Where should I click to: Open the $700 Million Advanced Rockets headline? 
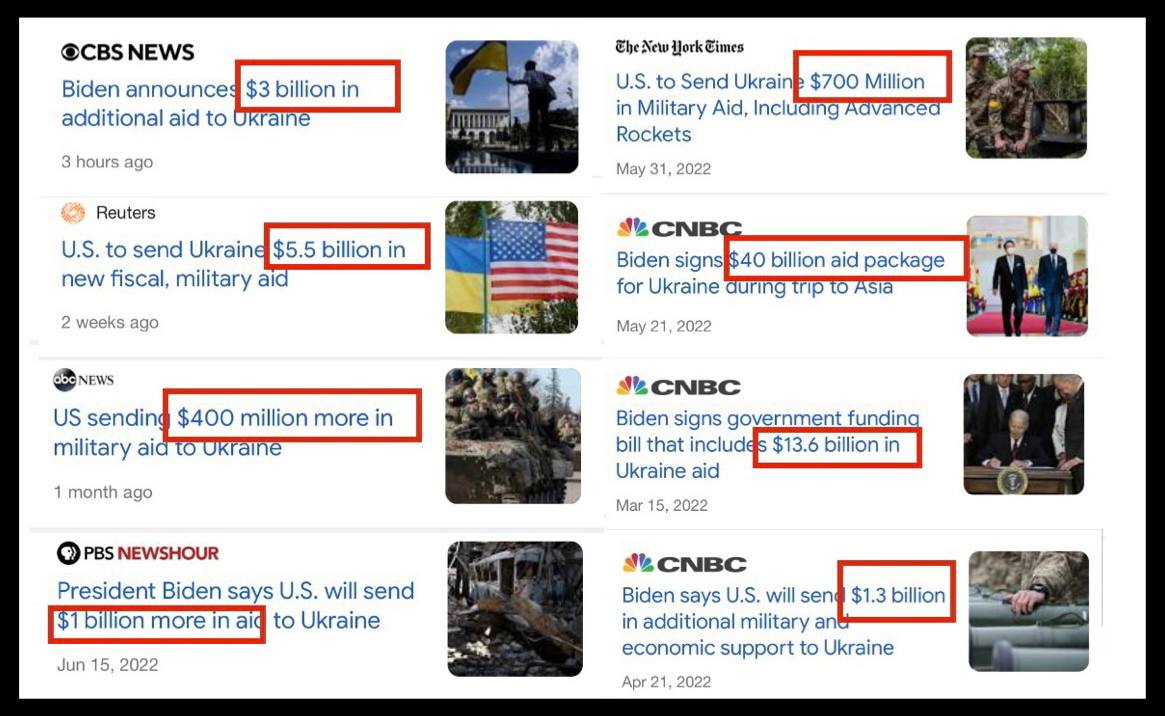click(x=778, y=108)
